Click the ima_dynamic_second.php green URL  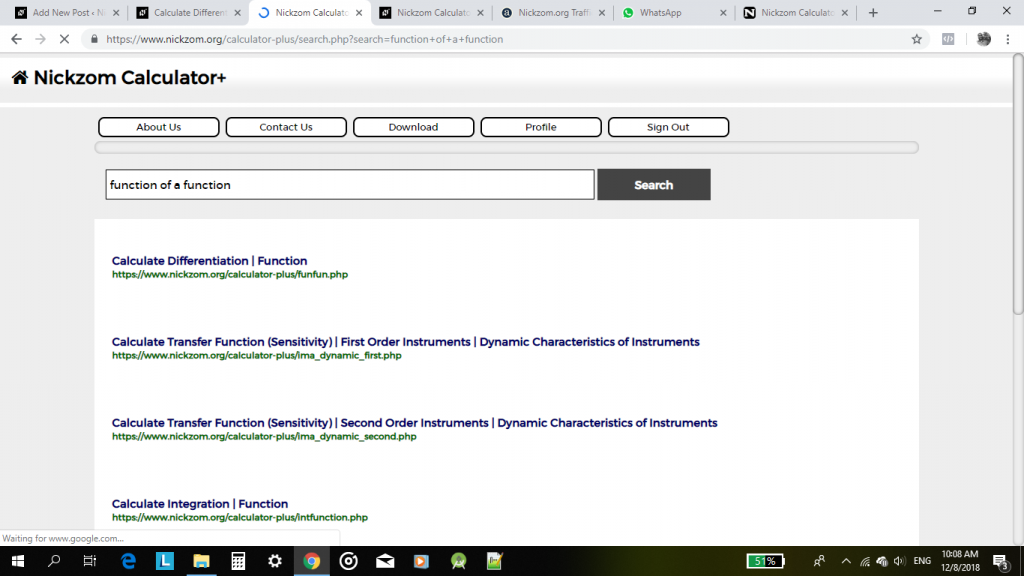coord(264,436)
